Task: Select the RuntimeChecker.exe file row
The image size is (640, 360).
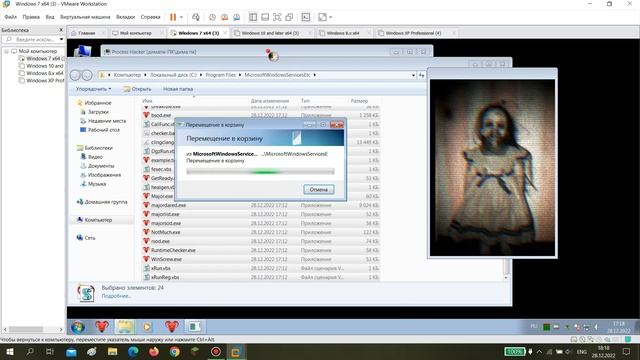Action: (261, 250)
